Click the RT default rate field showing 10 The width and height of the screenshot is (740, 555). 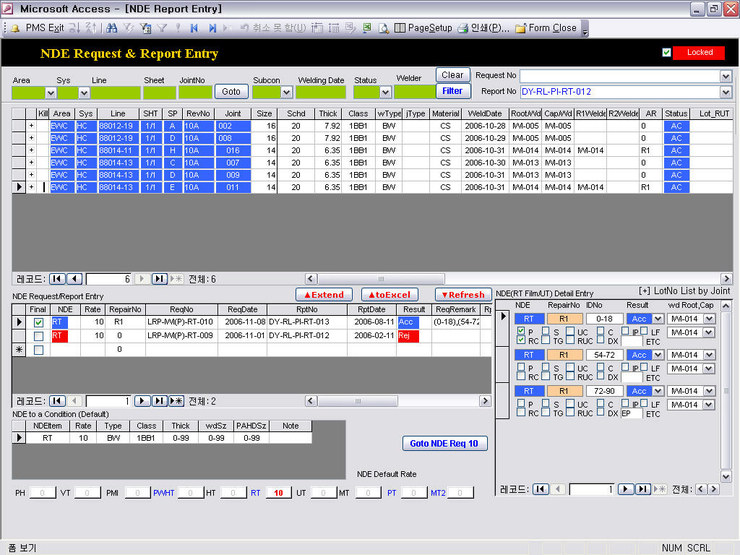pyautogui.click(x=278, y=493)
